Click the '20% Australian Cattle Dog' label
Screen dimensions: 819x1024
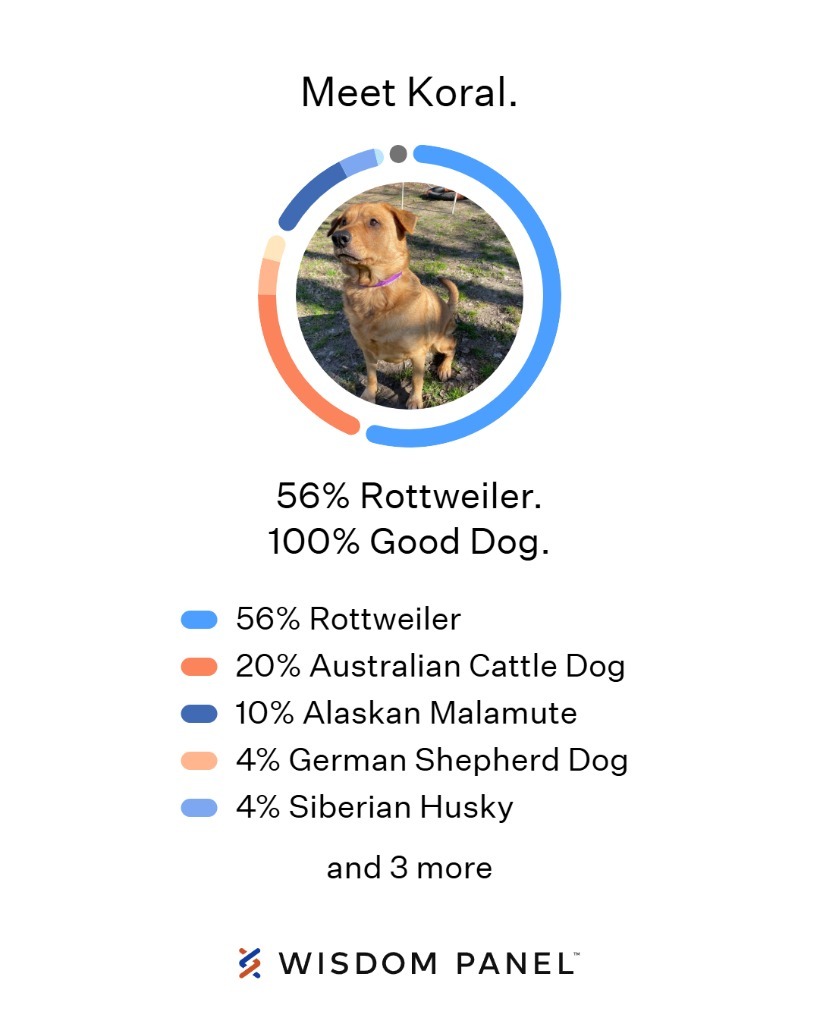(430, 666)
